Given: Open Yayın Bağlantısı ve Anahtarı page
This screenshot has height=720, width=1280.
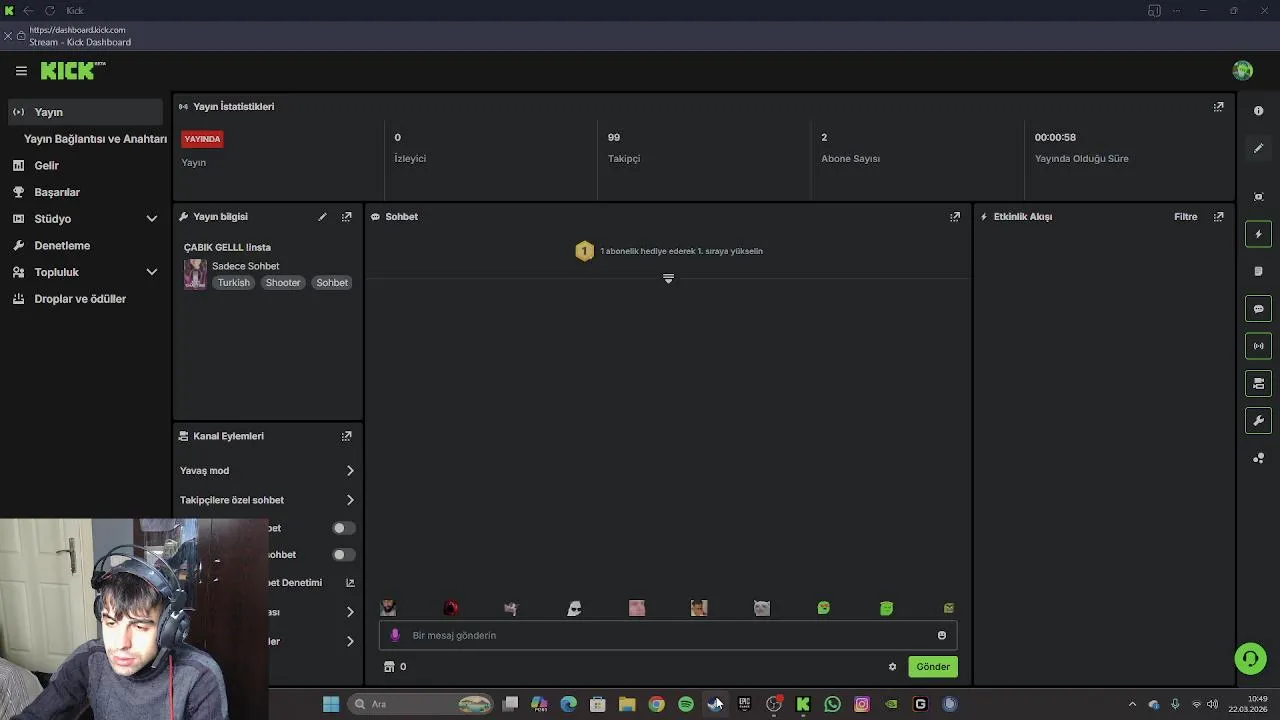Looking at the screenshot, I should coord(95,139).
